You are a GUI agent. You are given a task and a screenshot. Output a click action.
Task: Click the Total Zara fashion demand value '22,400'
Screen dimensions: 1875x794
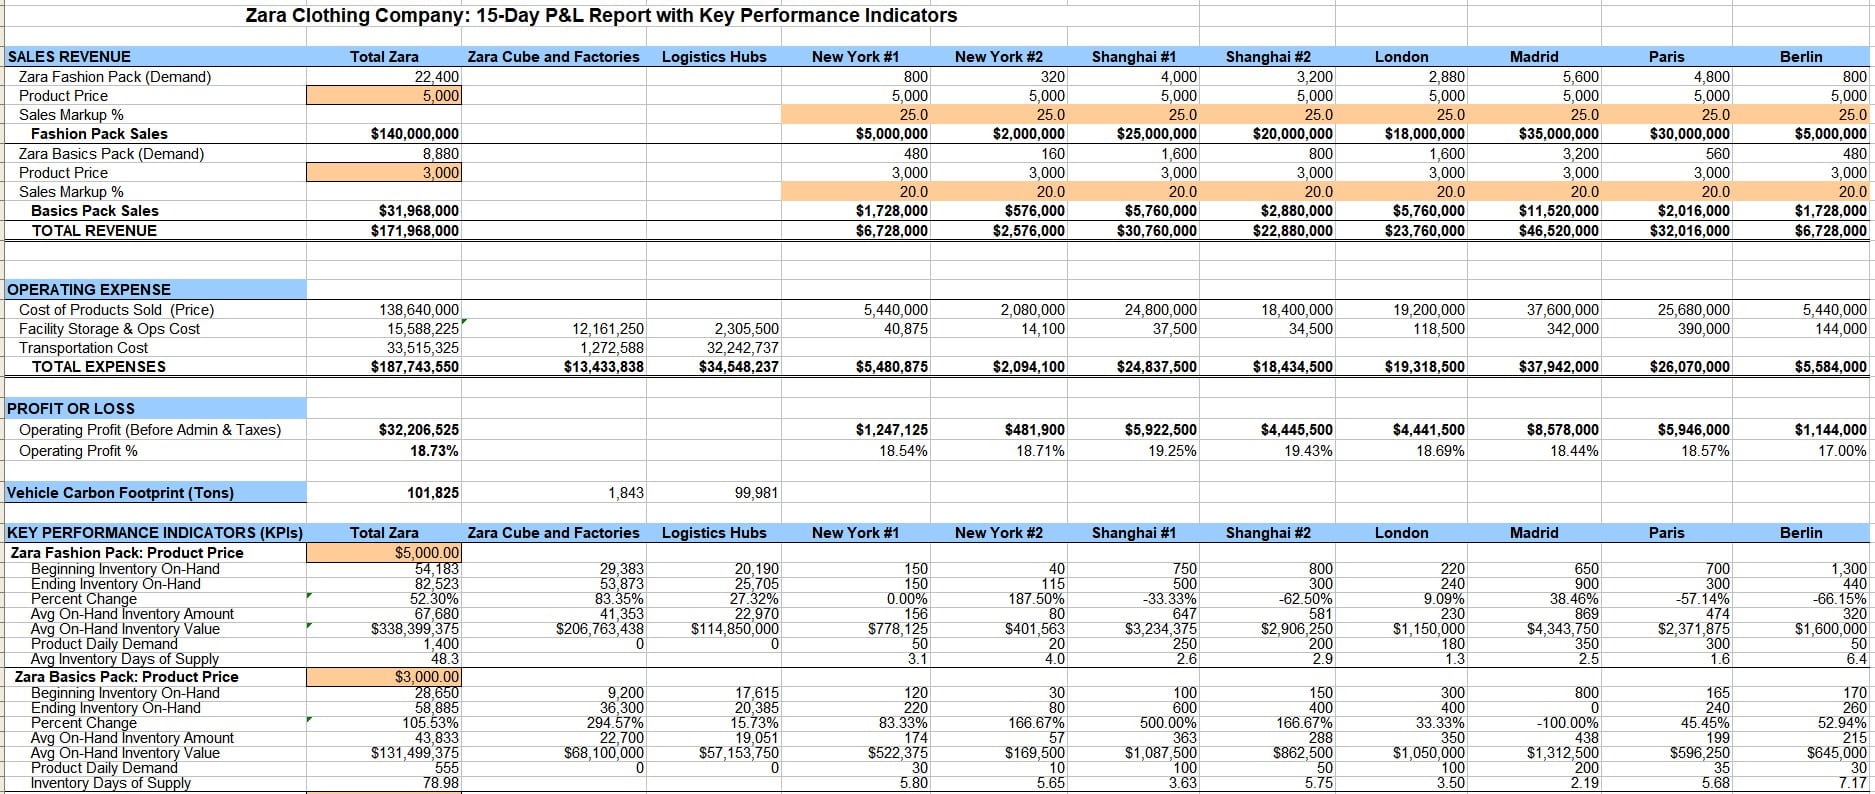click(x=436, y=77)
